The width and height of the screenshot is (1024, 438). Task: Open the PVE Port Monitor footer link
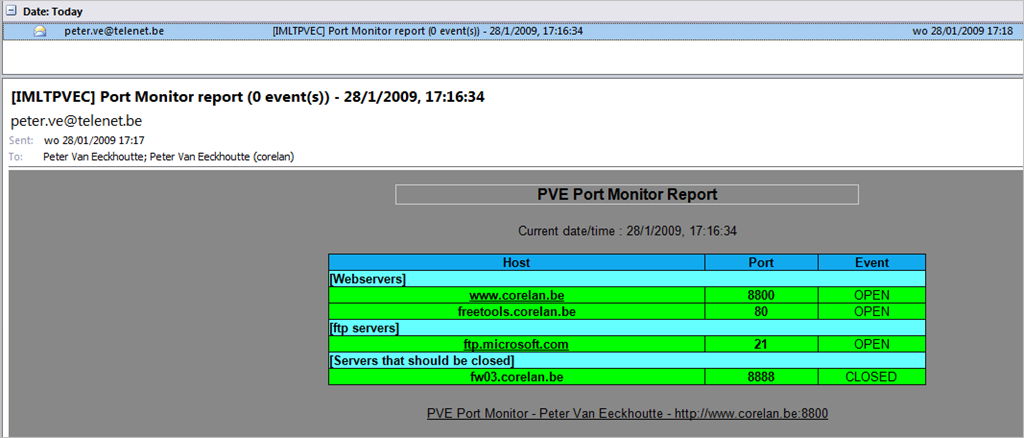627,413
